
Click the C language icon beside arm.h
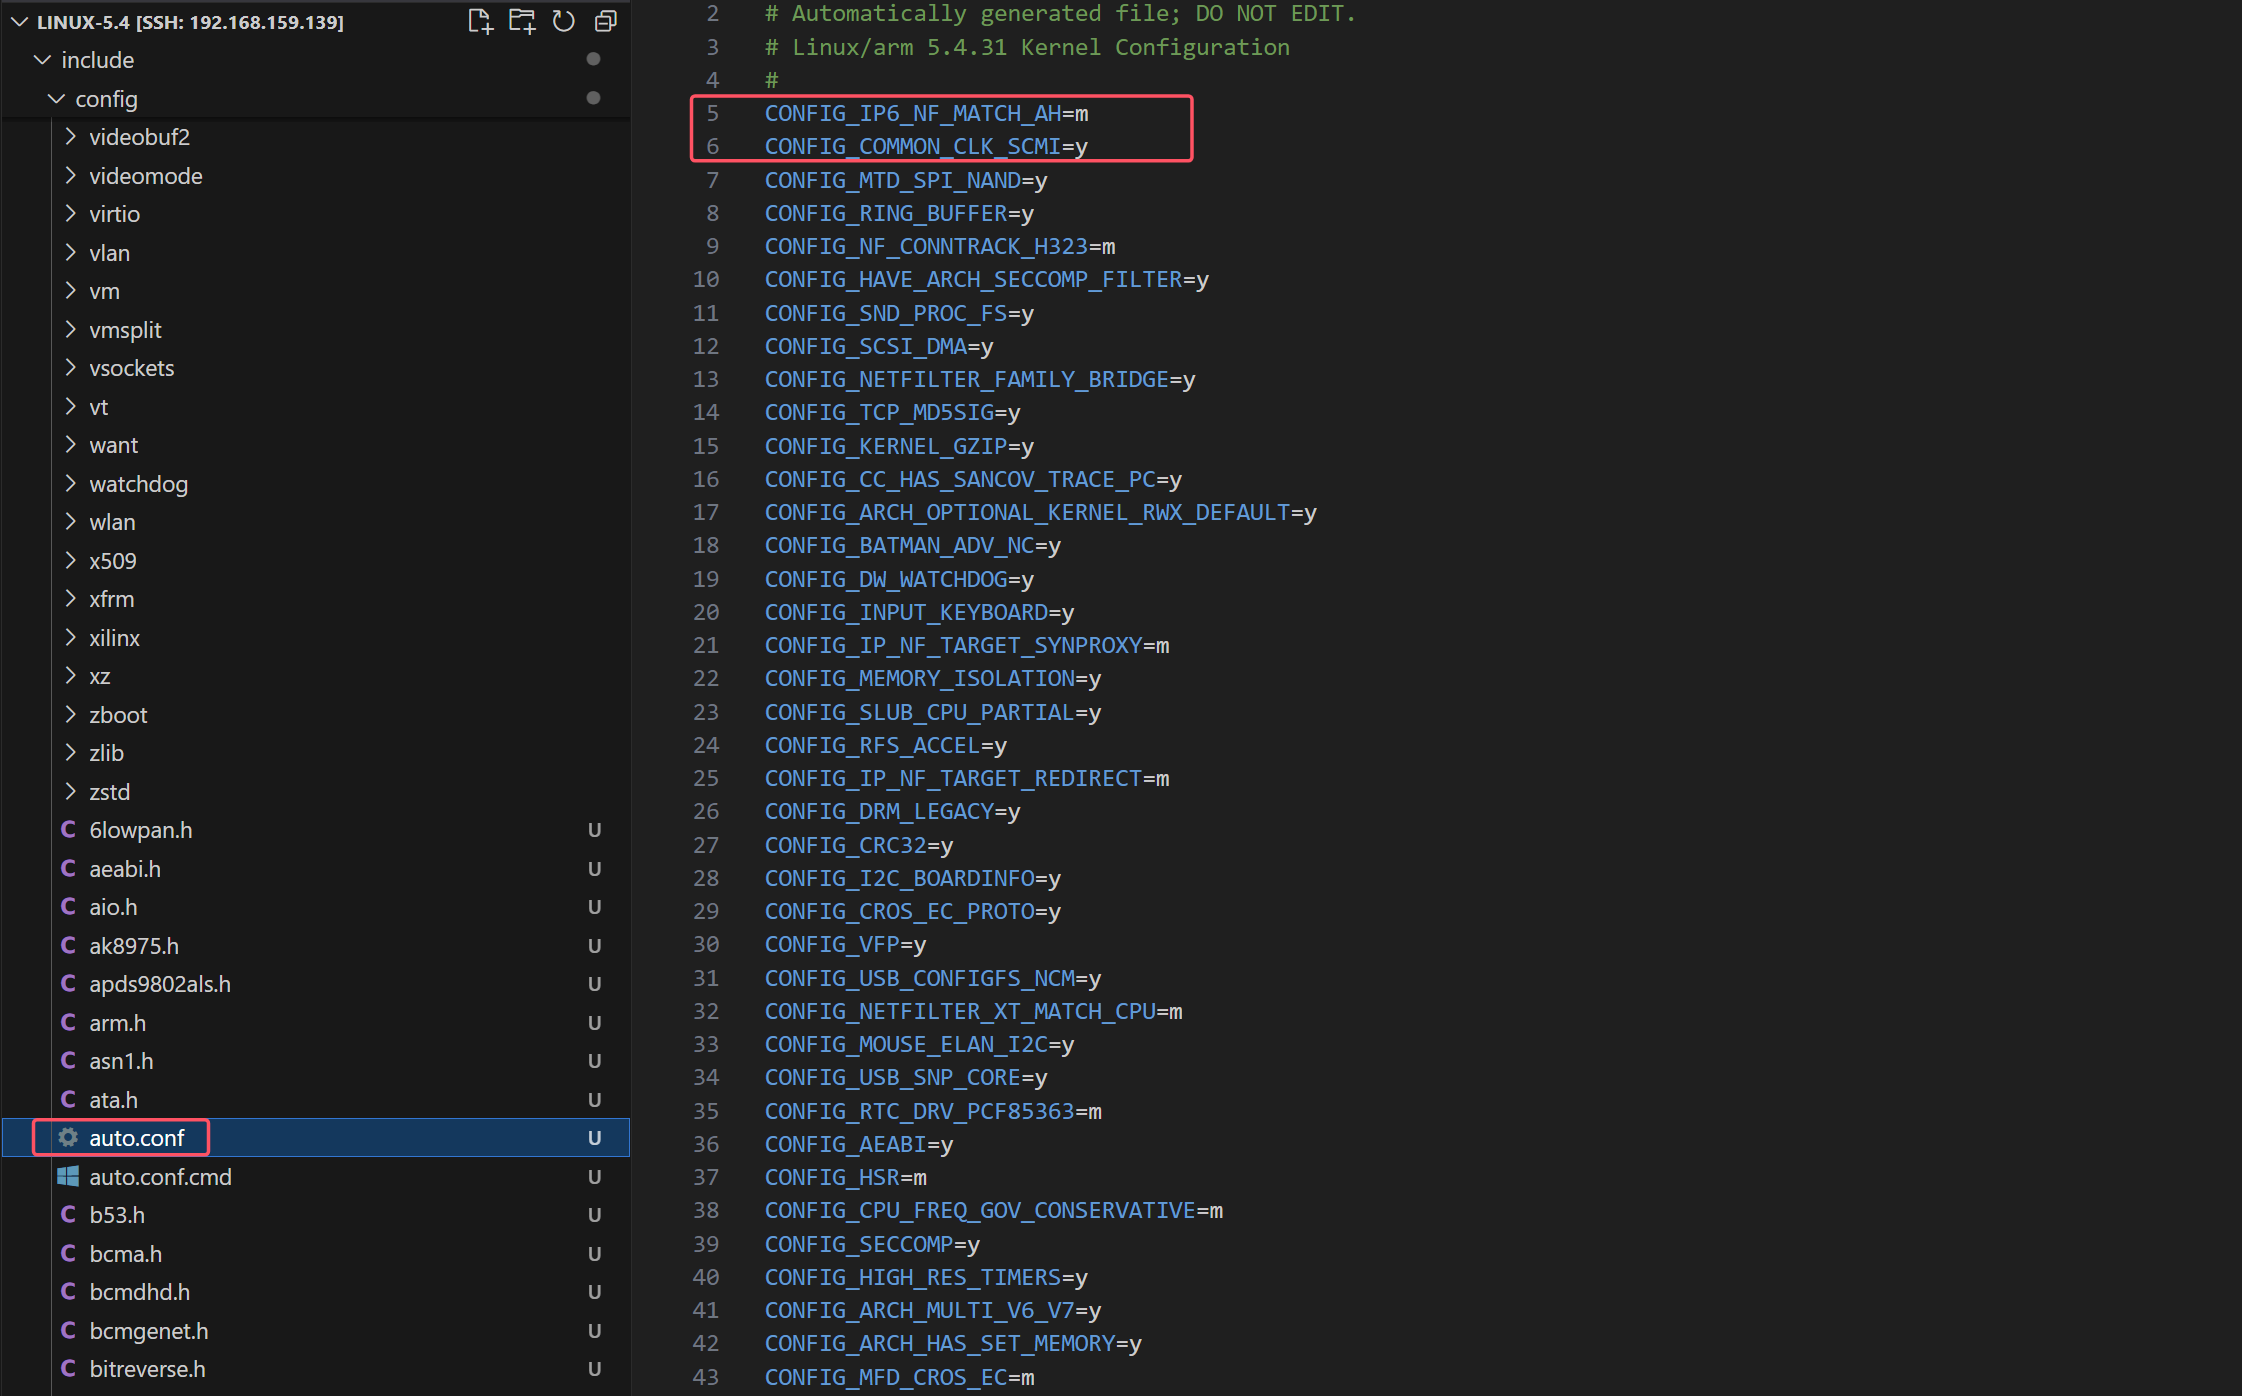coord(67,1022)
